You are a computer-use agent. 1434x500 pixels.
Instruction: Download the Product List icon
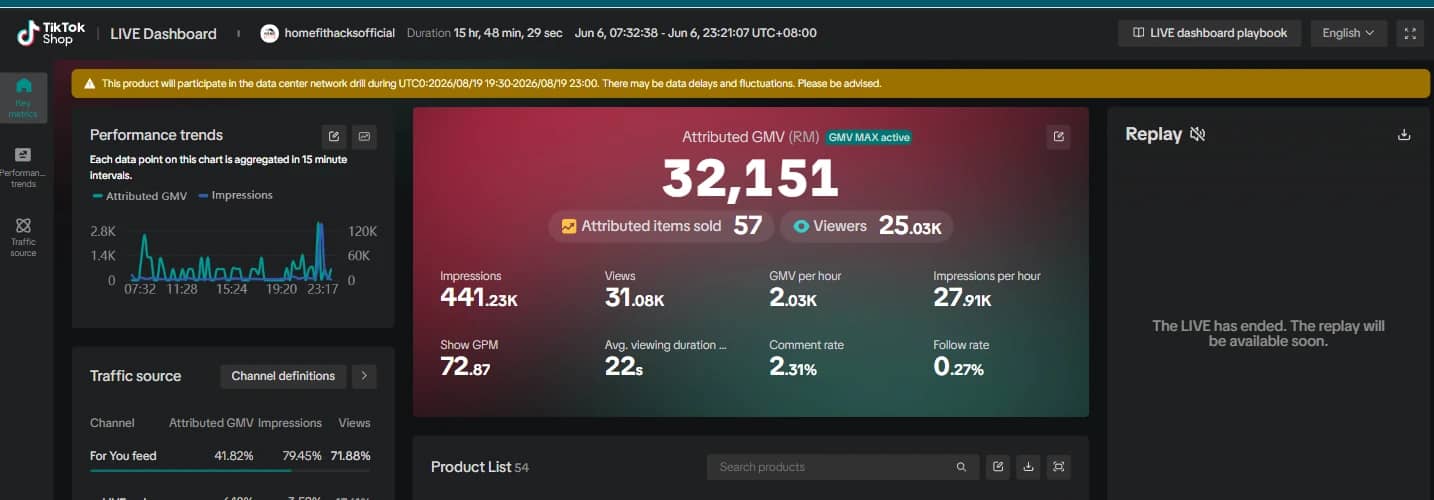tap(1028, 467)
